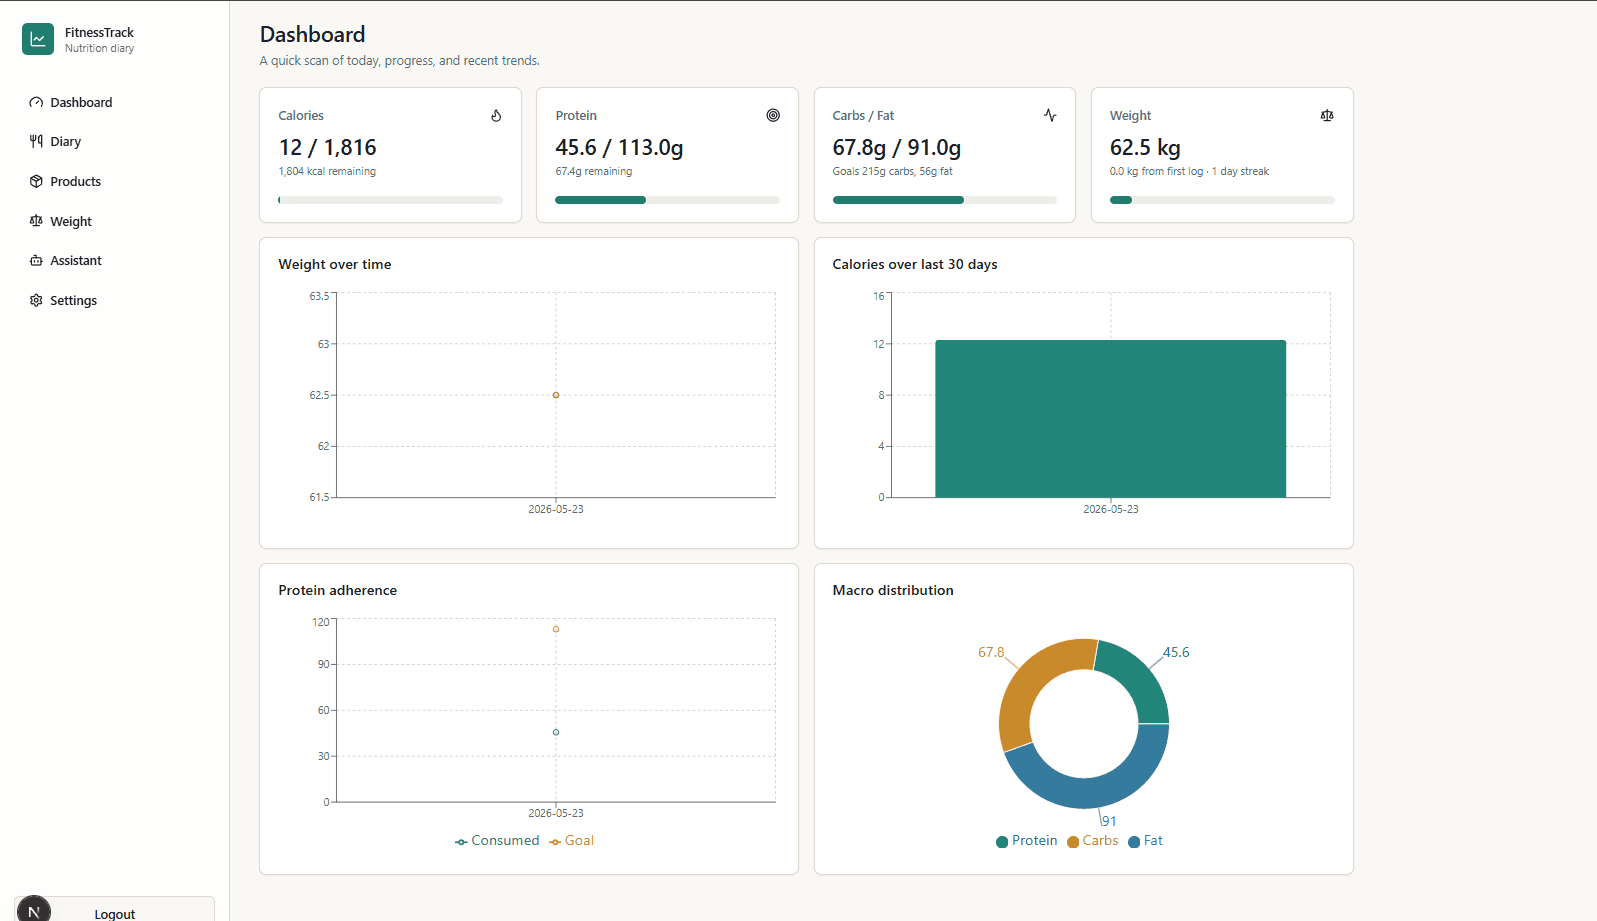The width and height of the screenshot is (1597, 921).
Task: Click the round N avatar icon
Action: click(x=34, y=911)
